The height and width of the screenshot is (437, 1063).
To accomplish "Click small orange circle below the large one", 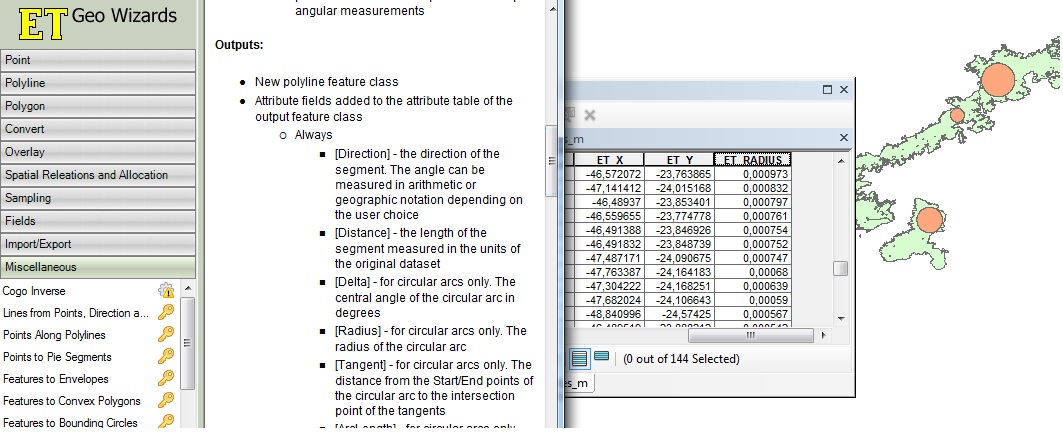I will (x=957, y=115).
